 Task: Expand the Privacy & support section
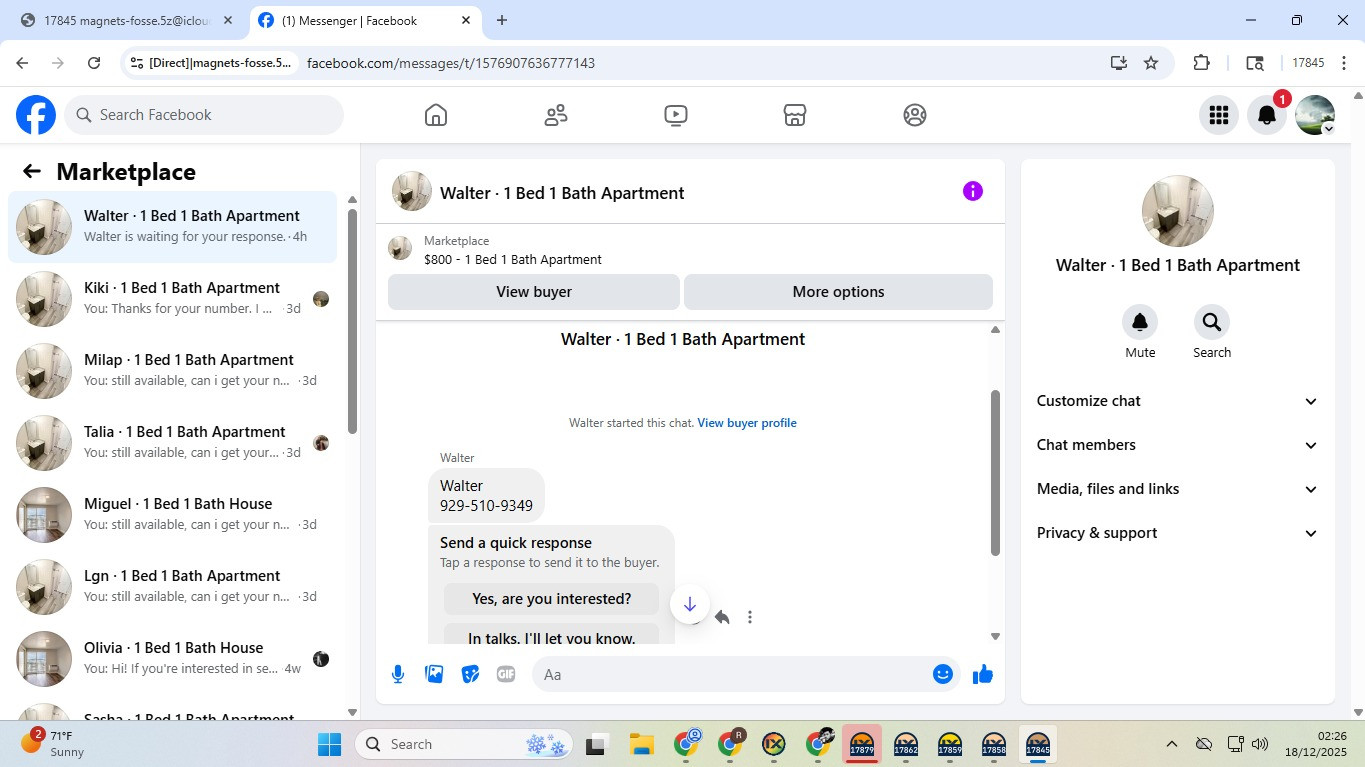point(1178,533)
